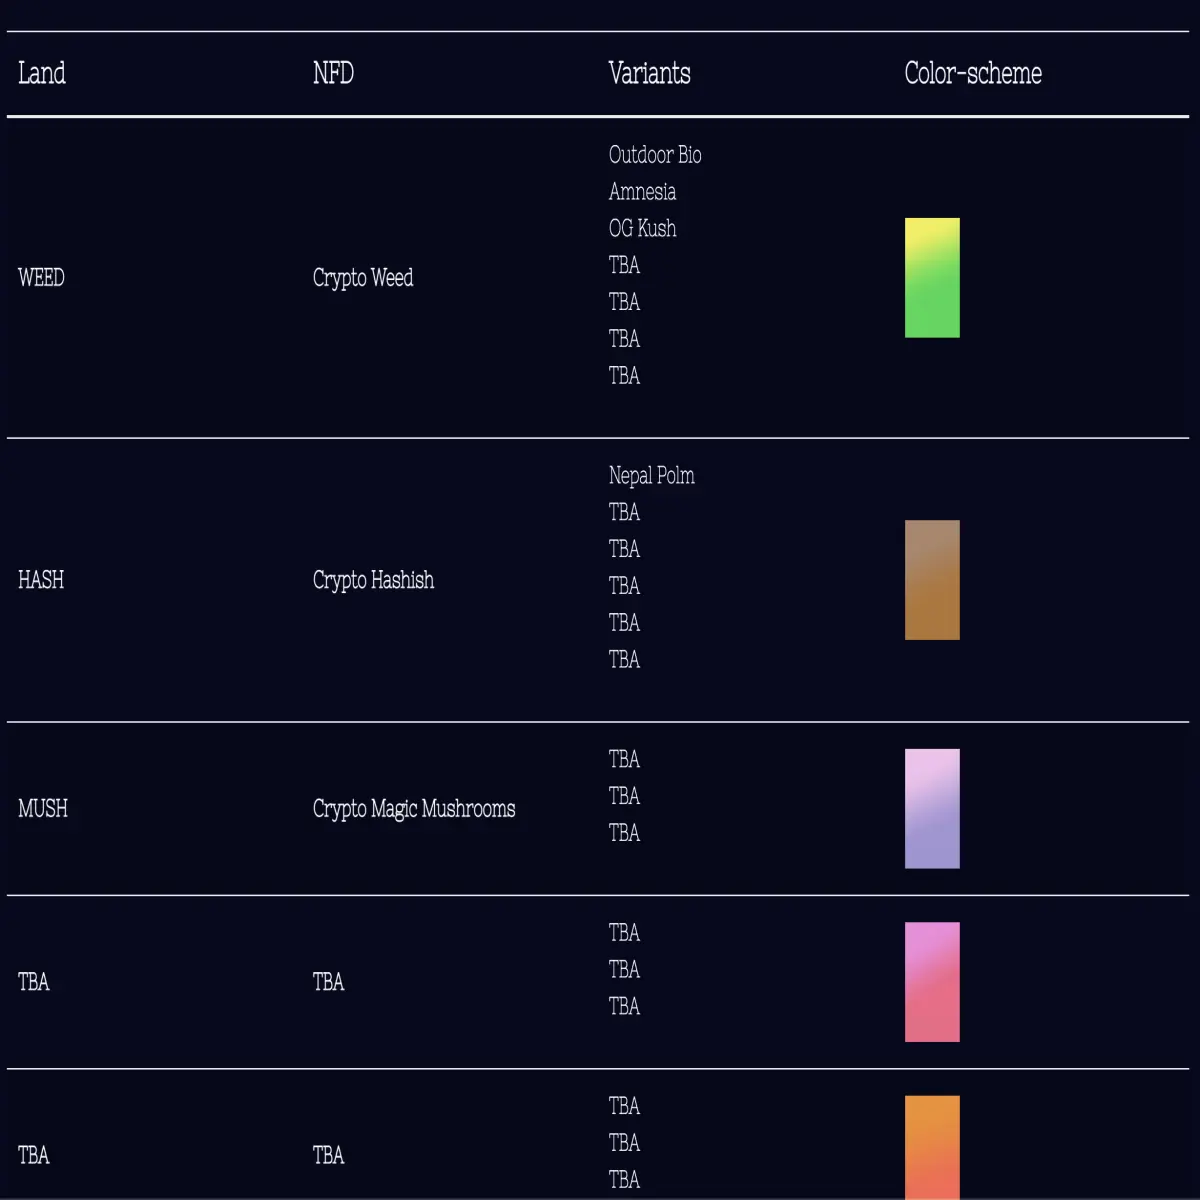Select the Variants column header
Image resolution: width=1200 pixels, height=1200 pixels.
click(x=649, y=73)
